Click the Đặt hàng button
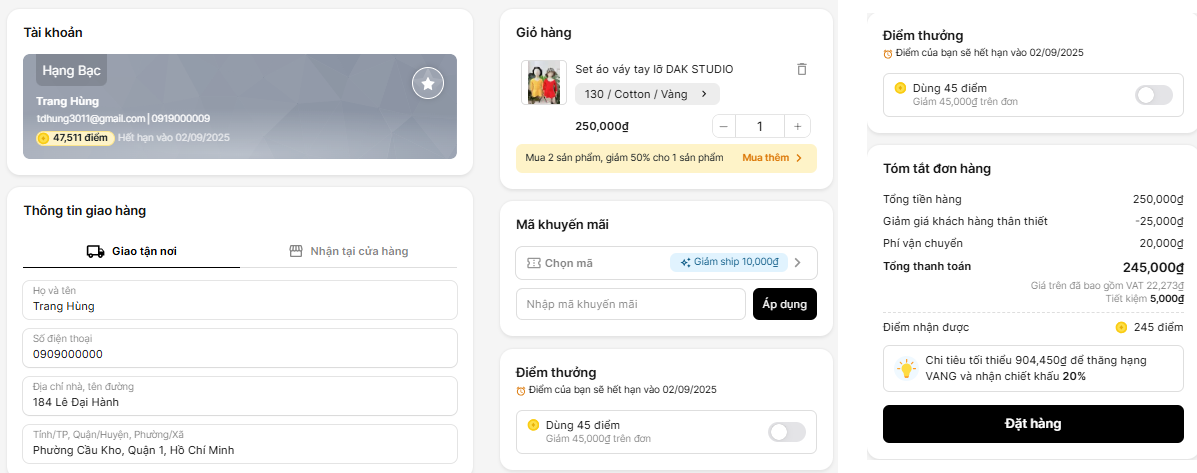This screenshot has height=473, width=1197. coord(1033,424)
